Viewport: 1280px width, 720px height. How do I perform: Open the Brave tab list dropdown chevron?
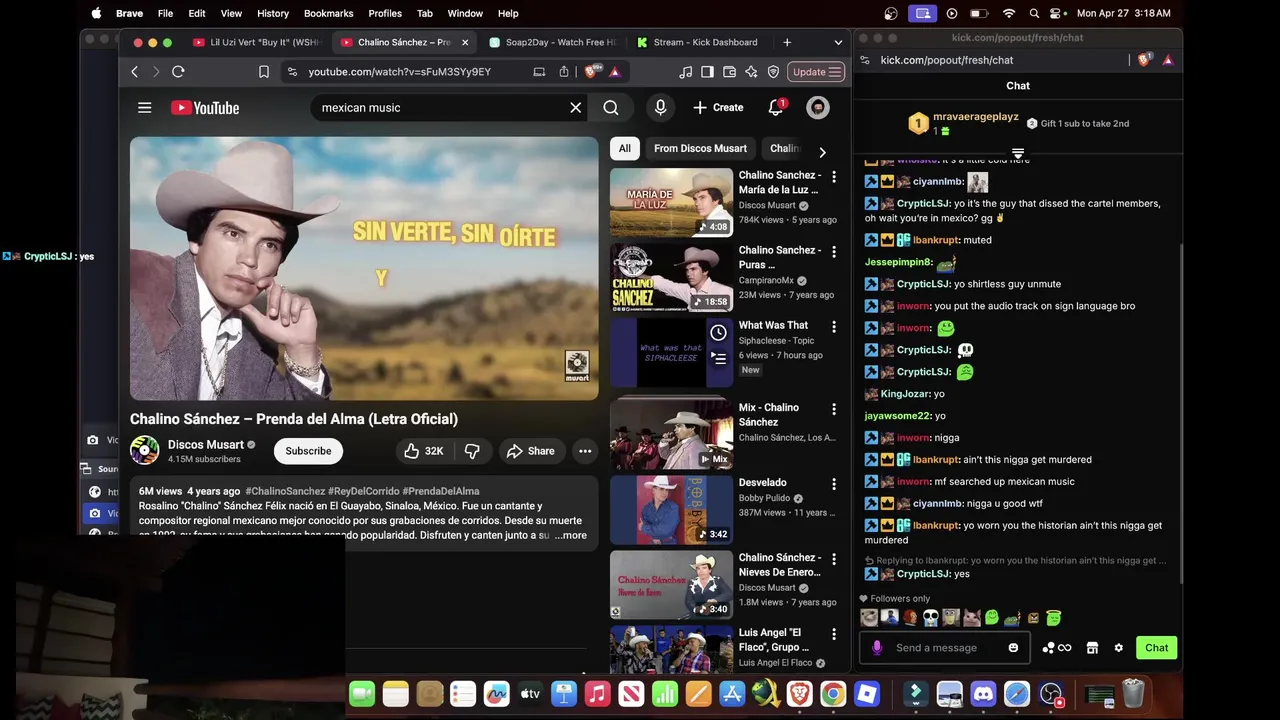pos(838,42)
